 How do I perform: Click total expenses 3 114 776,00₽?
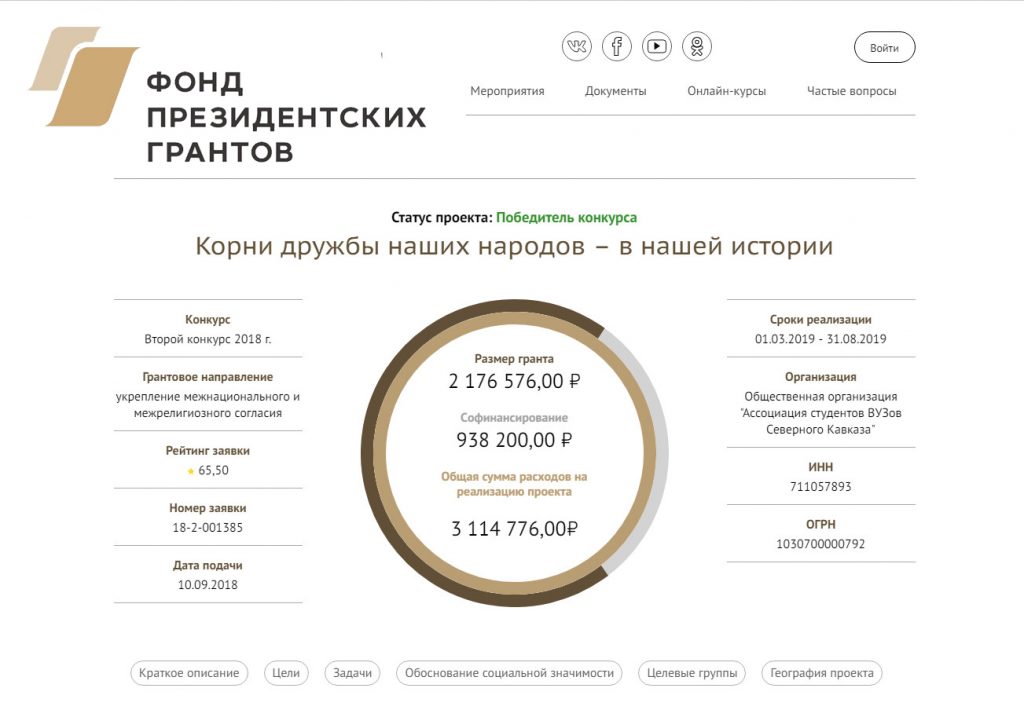(x=514, y=528)
